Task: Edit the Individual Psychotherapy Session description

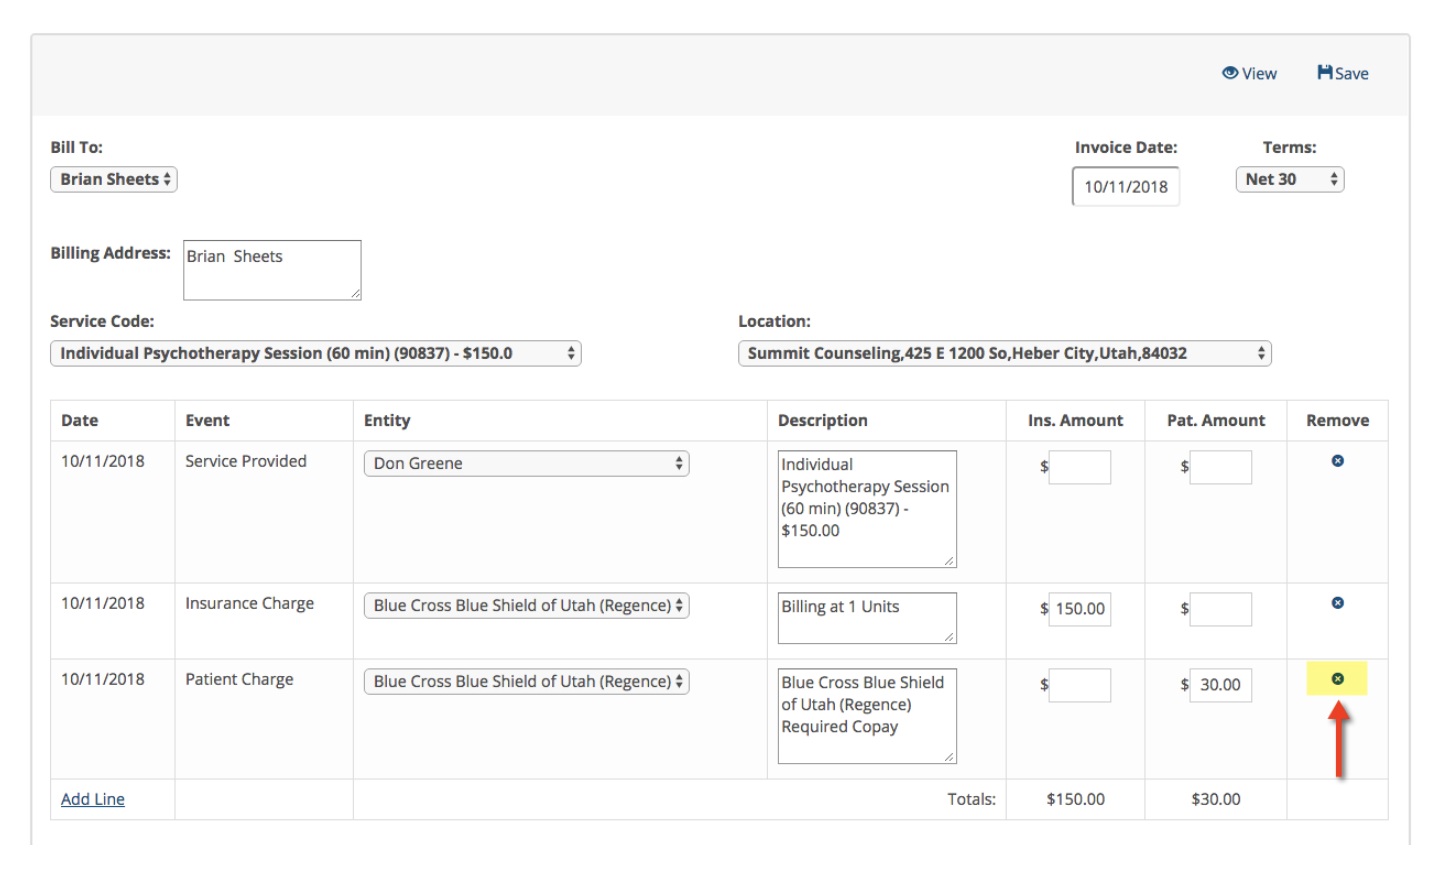Action: click(x=866, y=508)
